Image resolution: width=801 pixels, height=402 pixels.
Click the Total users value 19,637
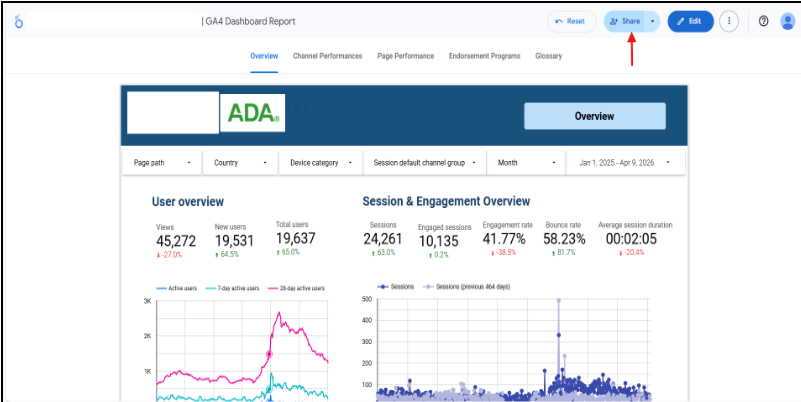click(296, 238)
